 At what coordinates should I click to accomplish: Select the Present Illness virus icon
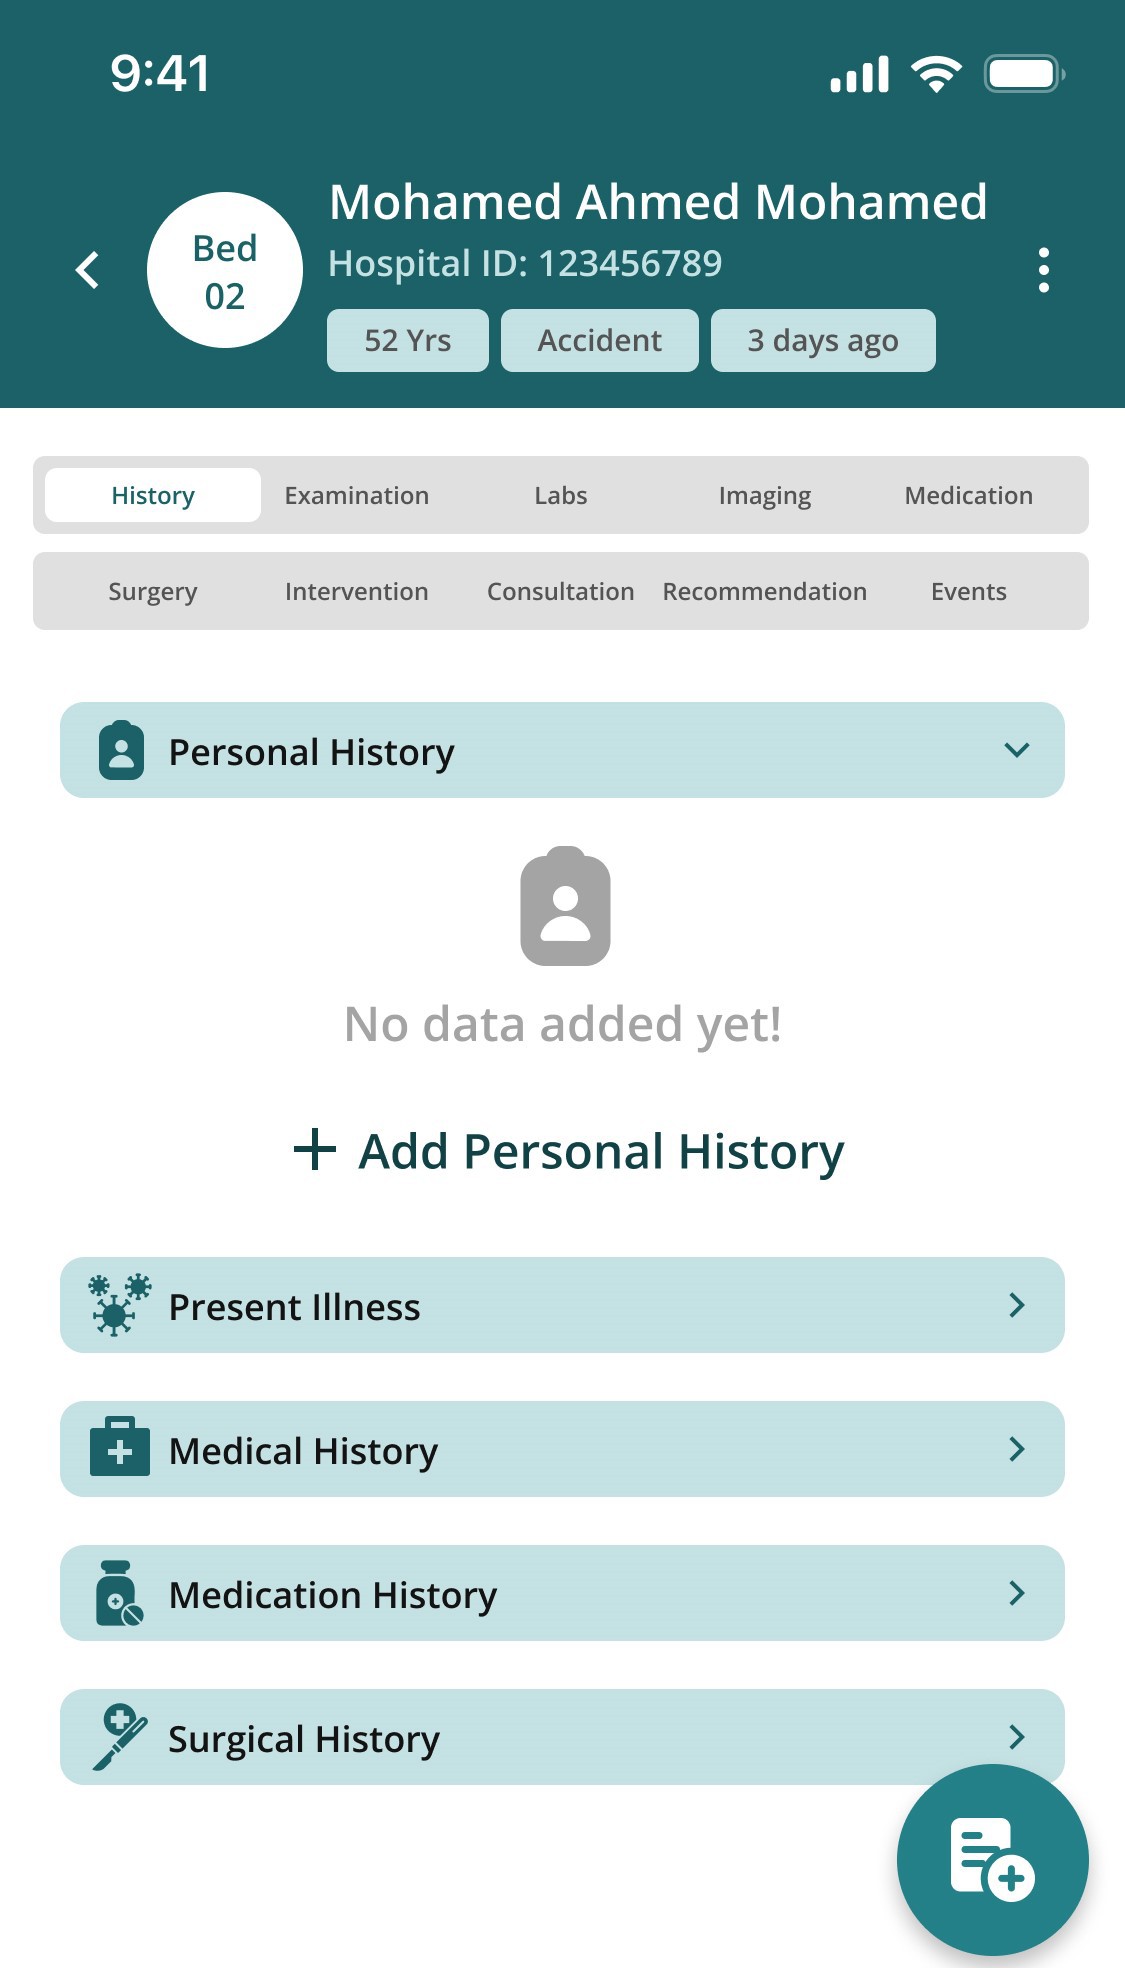(120, 1304)
